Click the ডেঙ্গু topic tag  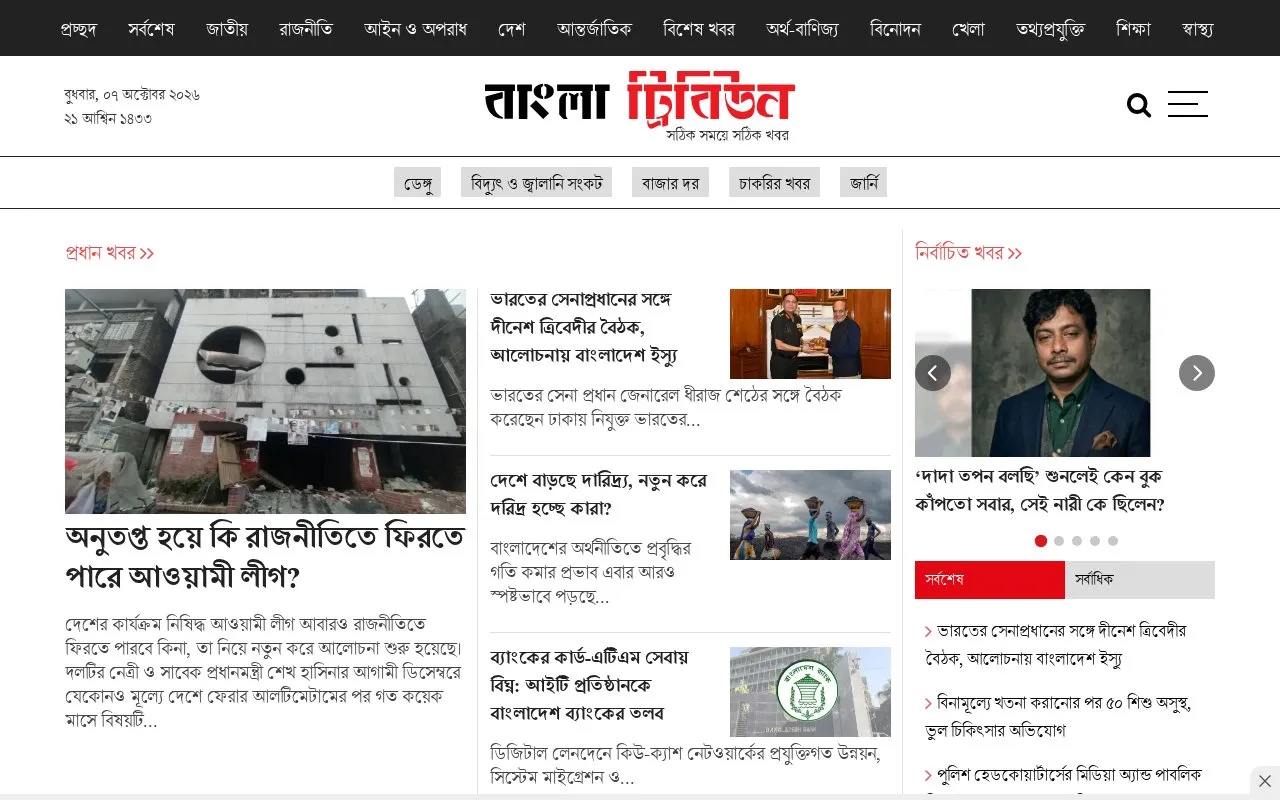click(x=417, y=182)
